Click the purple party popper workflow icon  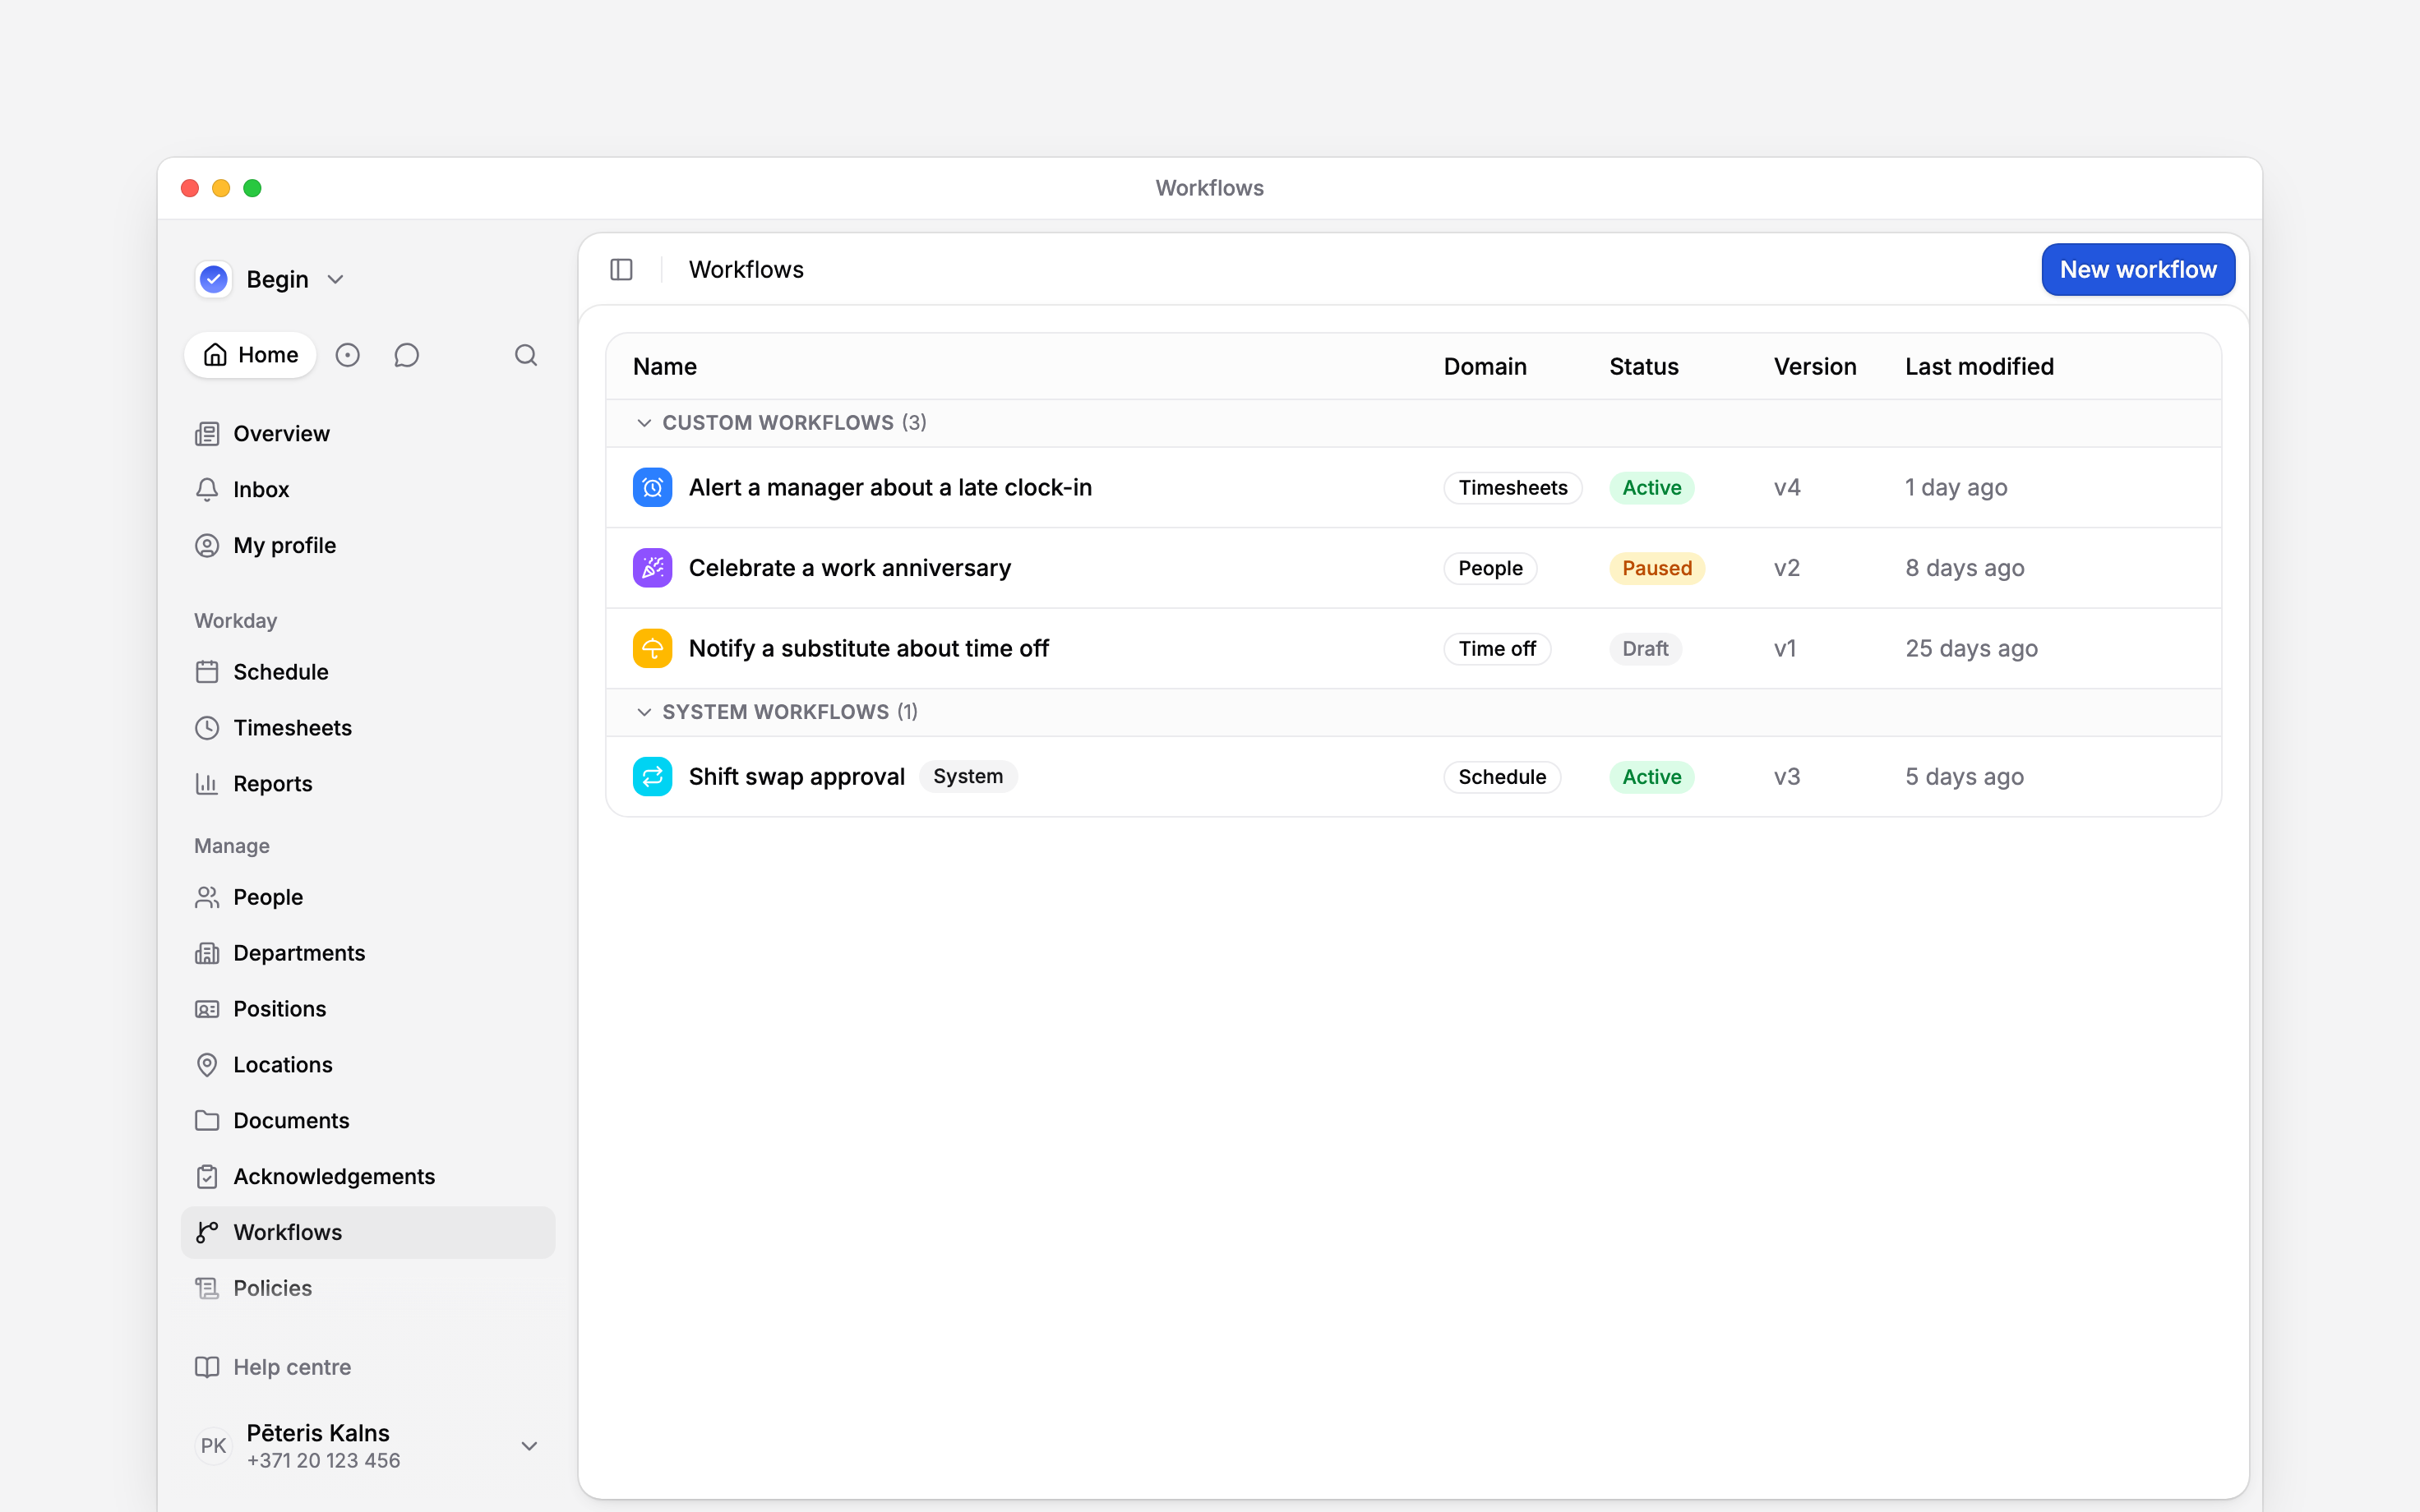pos(652,568)
